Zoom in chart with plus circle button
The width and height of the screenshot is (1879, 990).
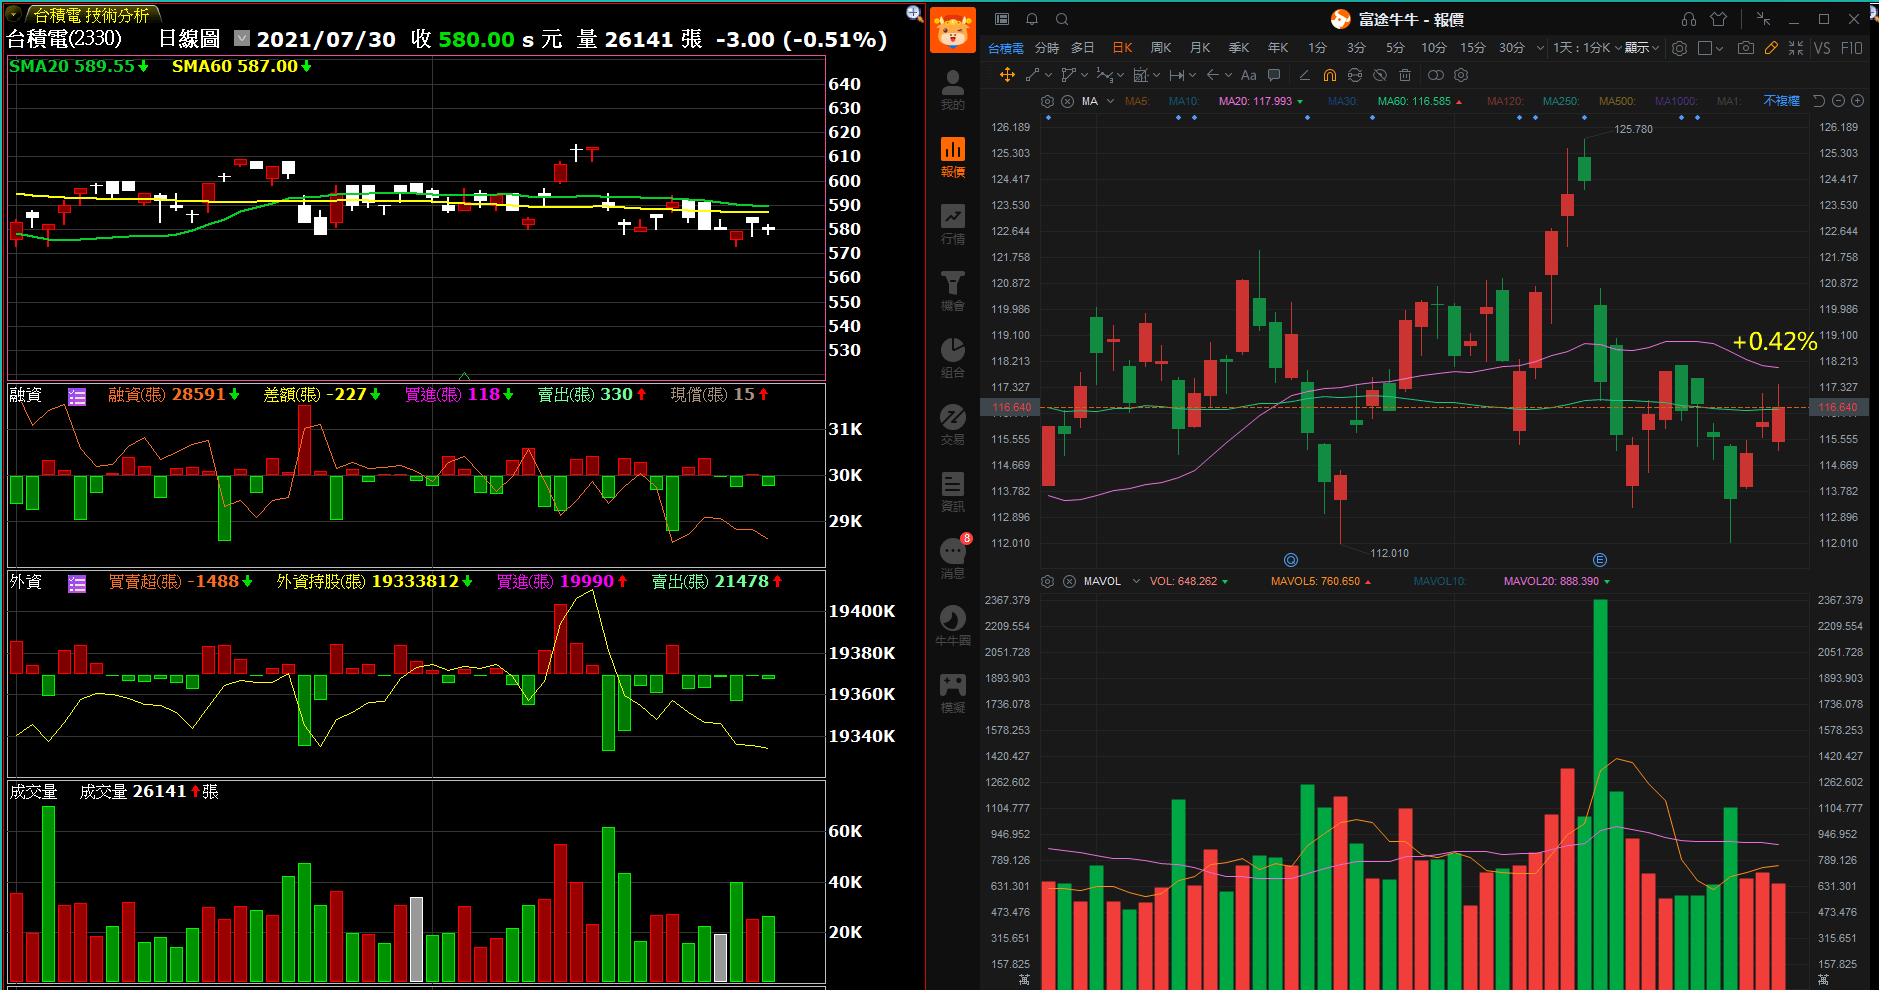click(1857, 101)
